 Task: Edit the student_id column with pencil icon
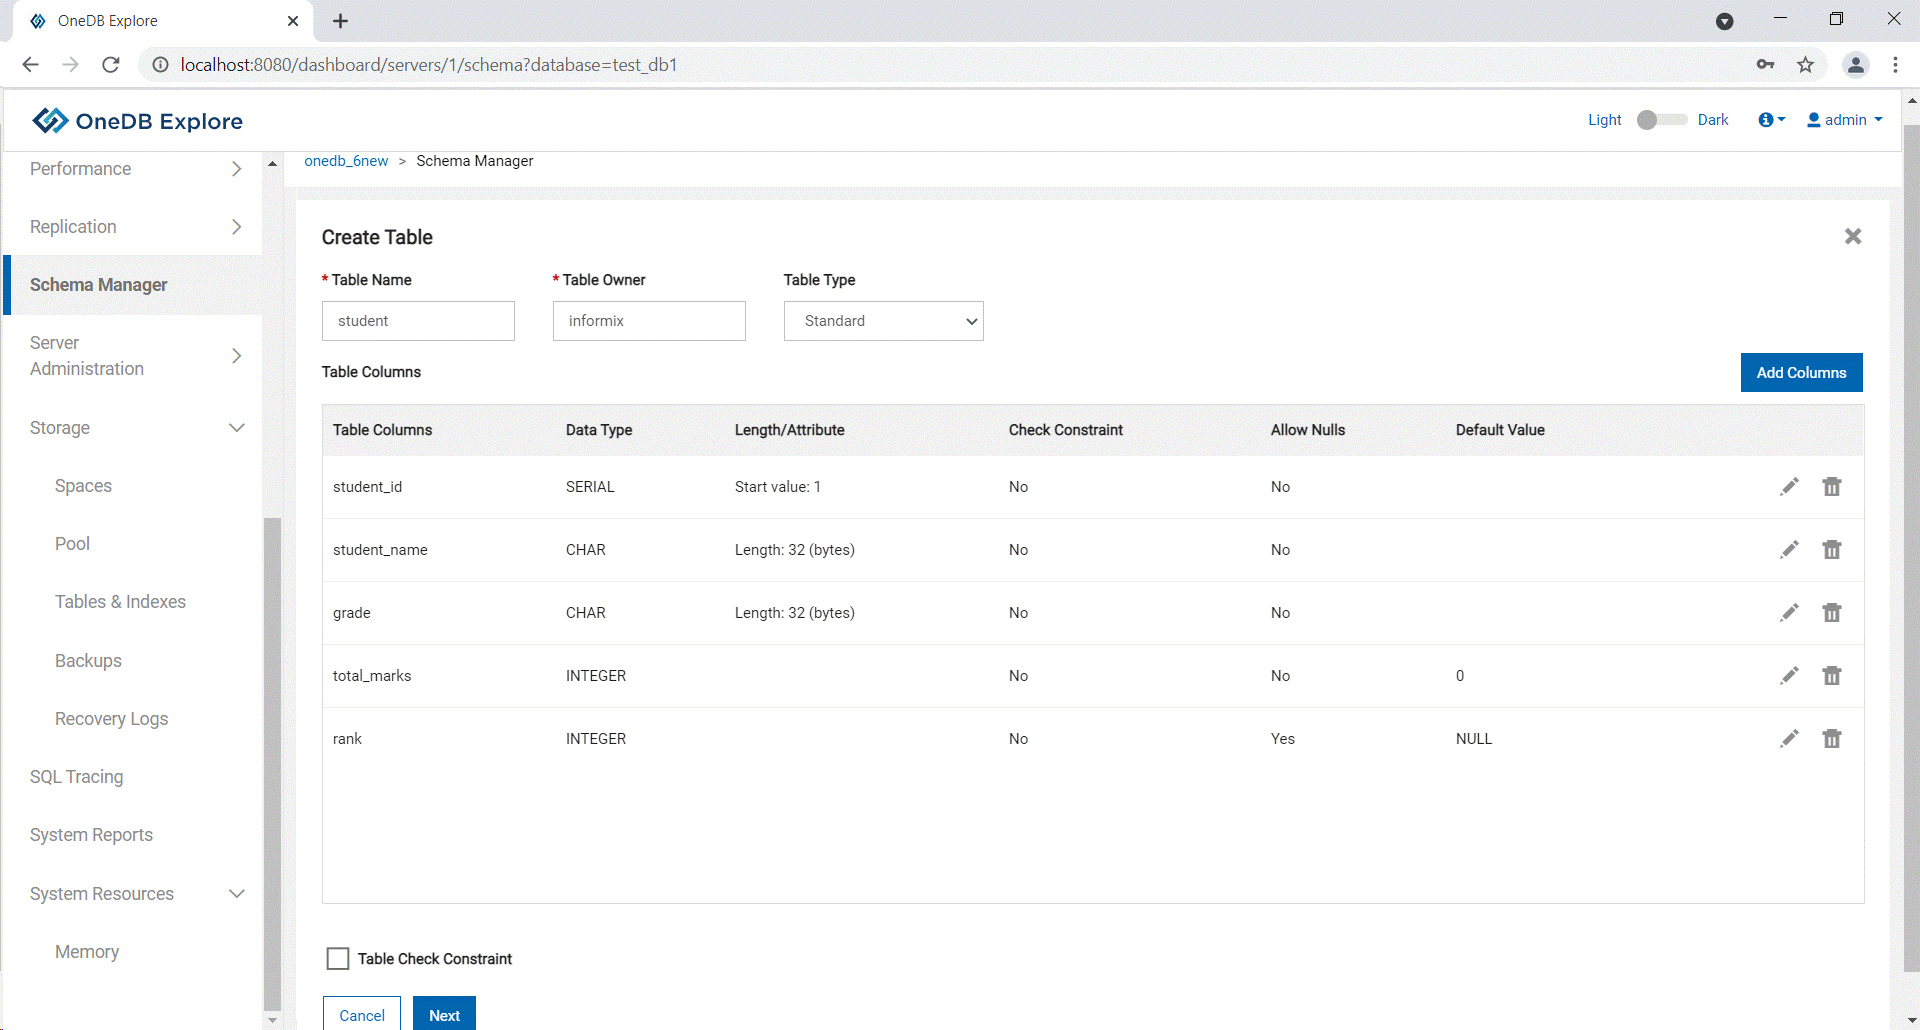click(1789, 487)
